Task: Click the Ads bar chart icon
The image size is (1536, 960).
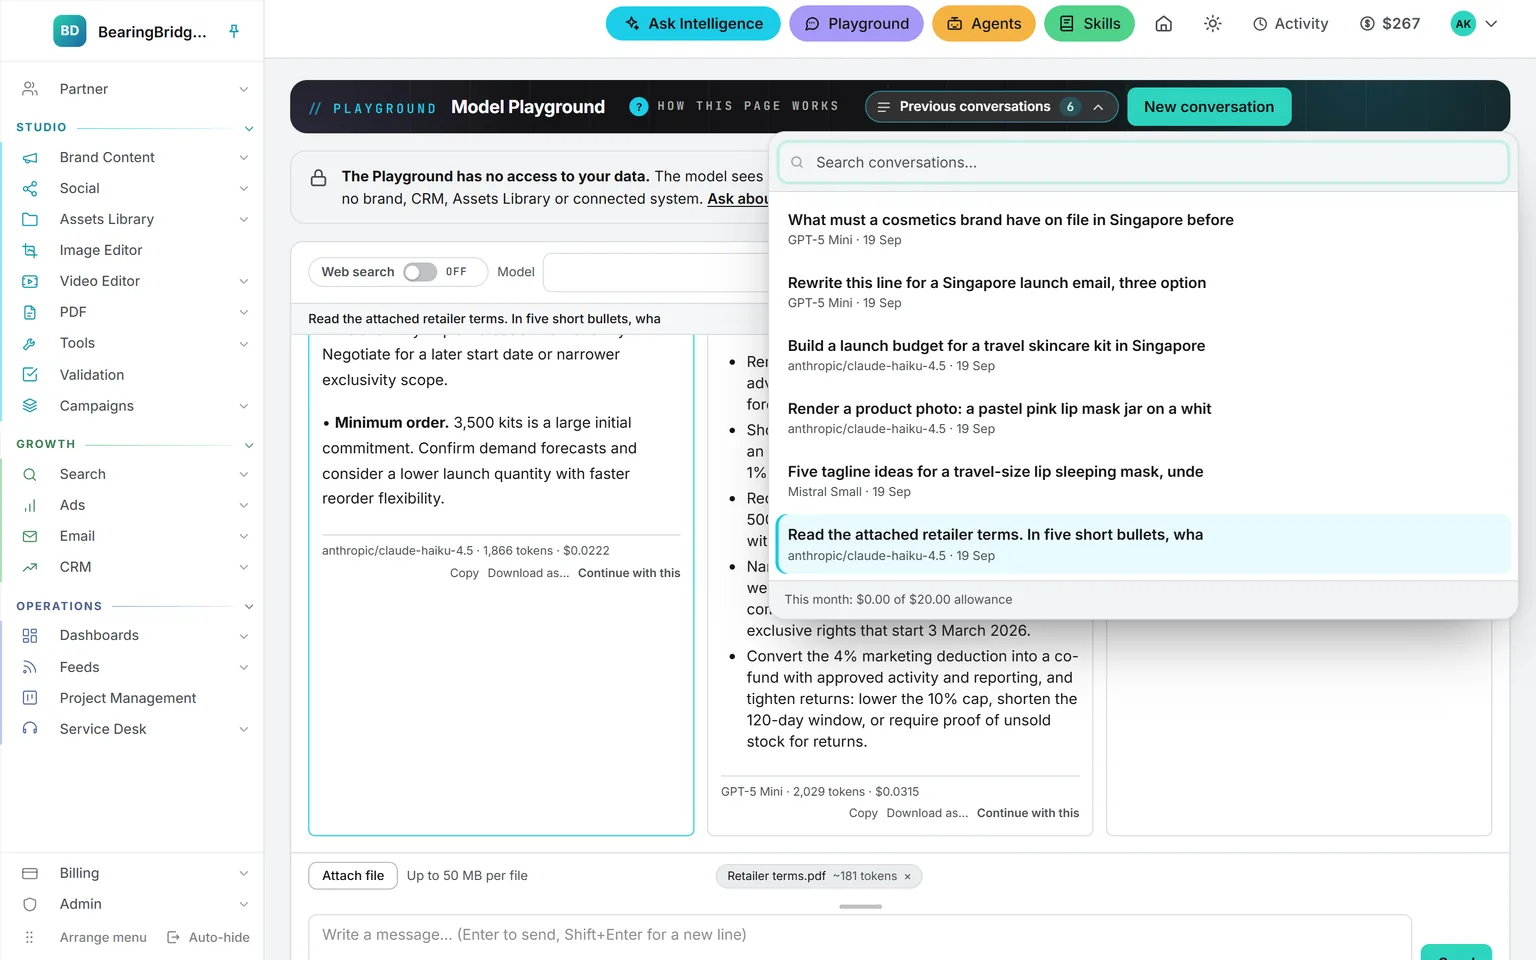Action: click(x=30, y=506)
